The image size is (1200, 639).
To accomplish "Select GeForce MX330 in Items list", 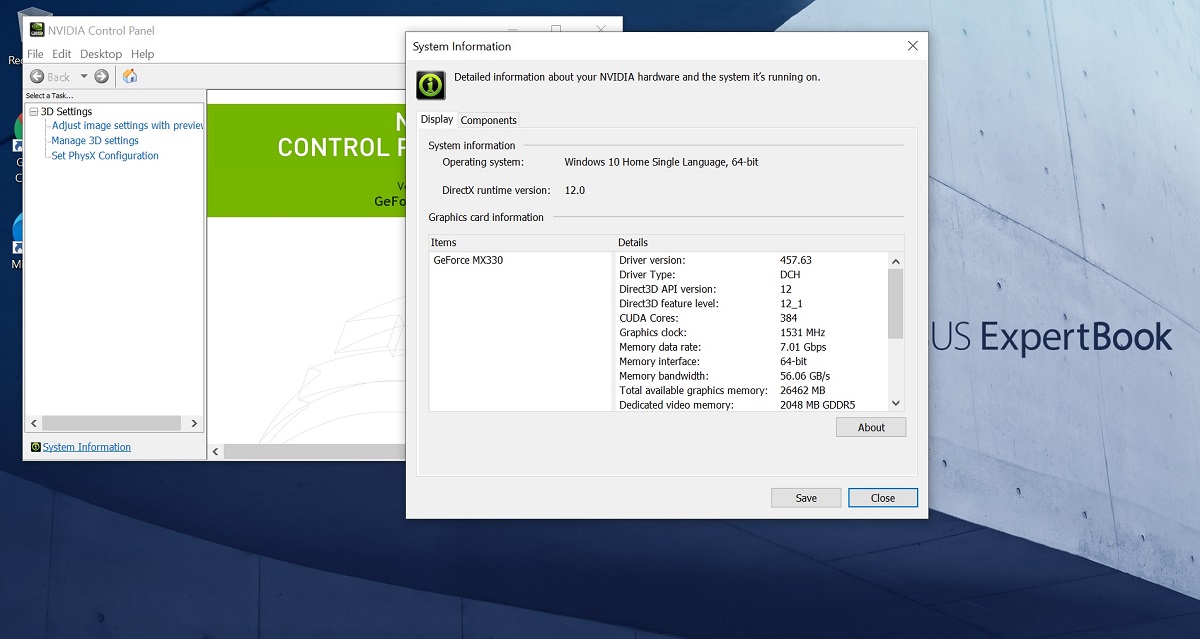I will coord(468,260).
